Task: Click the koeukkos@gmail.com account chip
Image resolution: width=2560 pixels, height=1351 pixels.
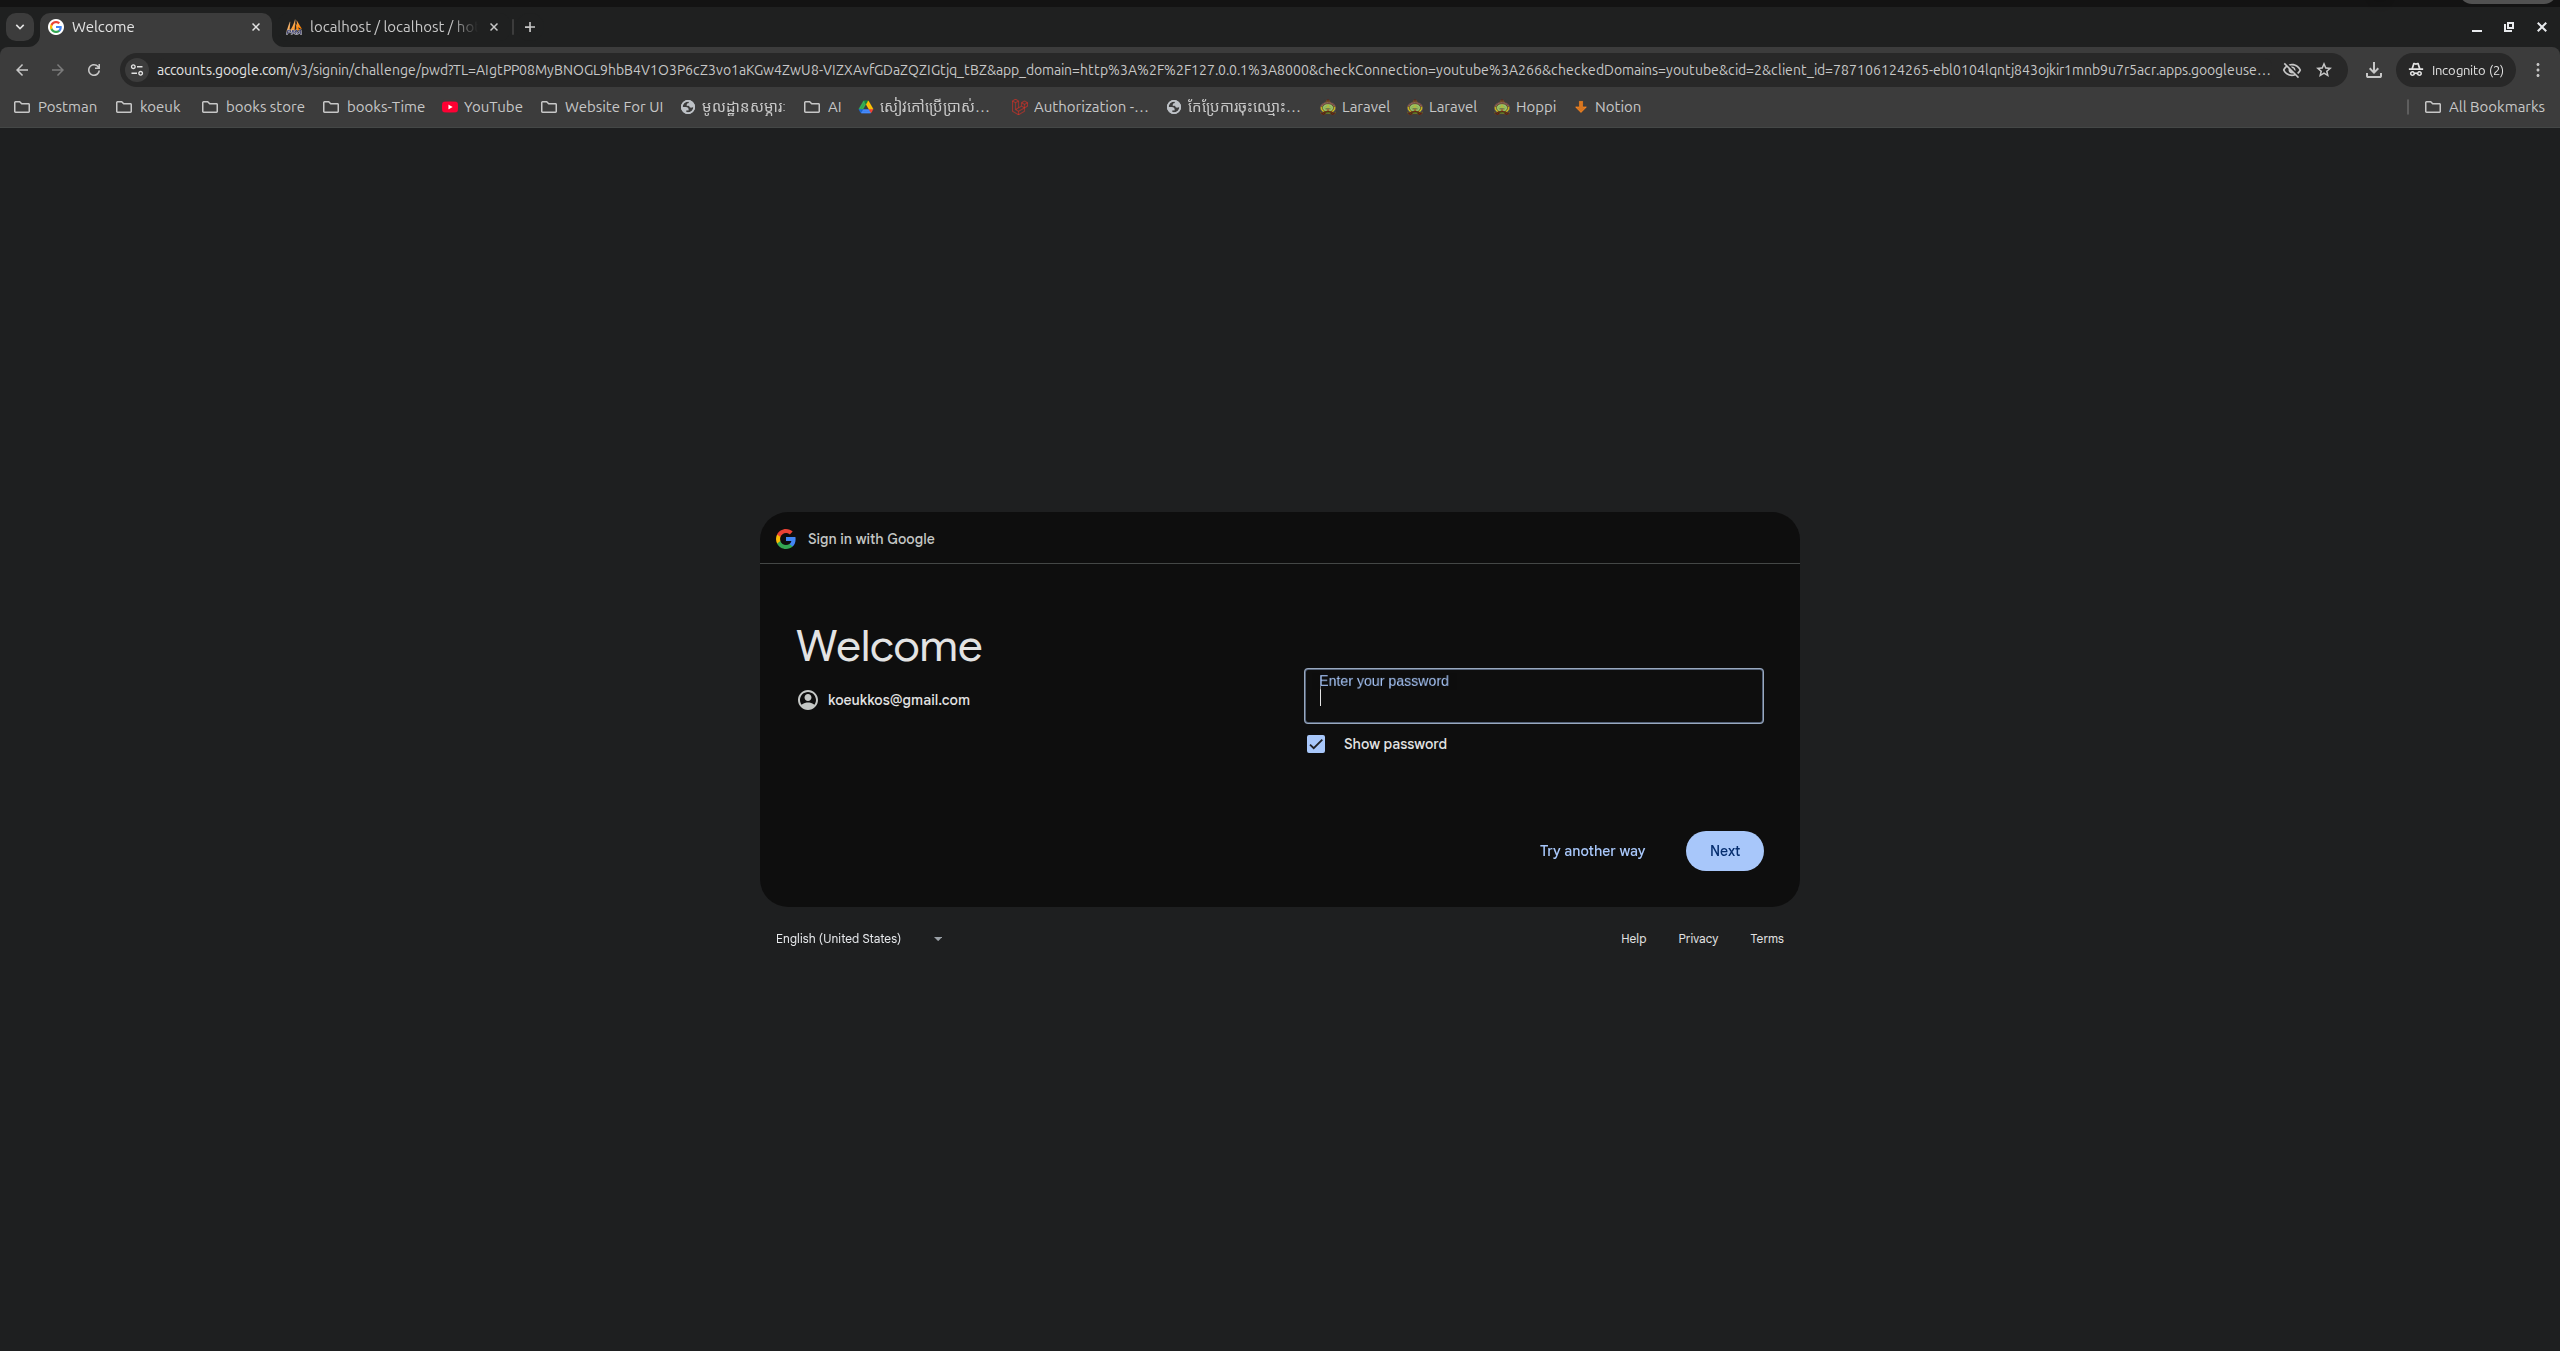Action: click(x=884, y=700)
